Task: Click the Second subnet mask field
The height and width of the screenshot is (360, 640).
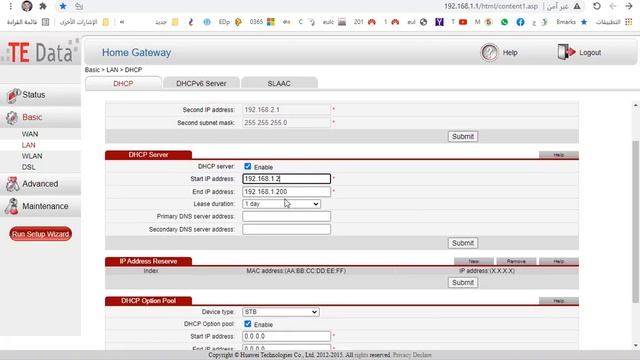Action: [287, 122]
